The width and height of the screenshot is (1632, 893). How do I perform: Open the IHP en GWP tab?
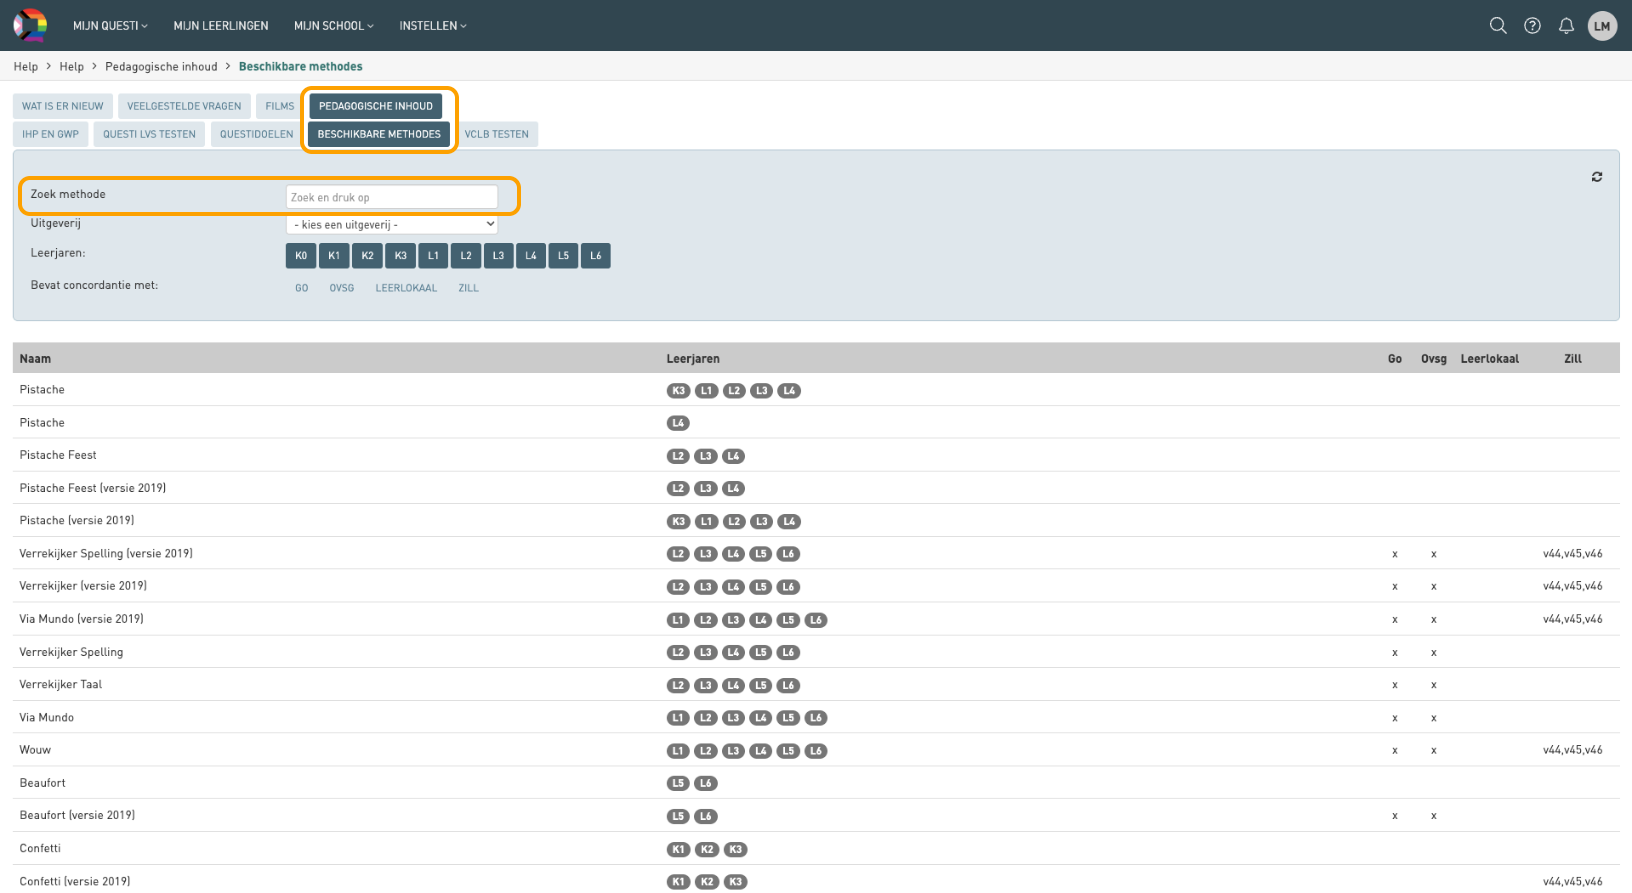(50, 134)
